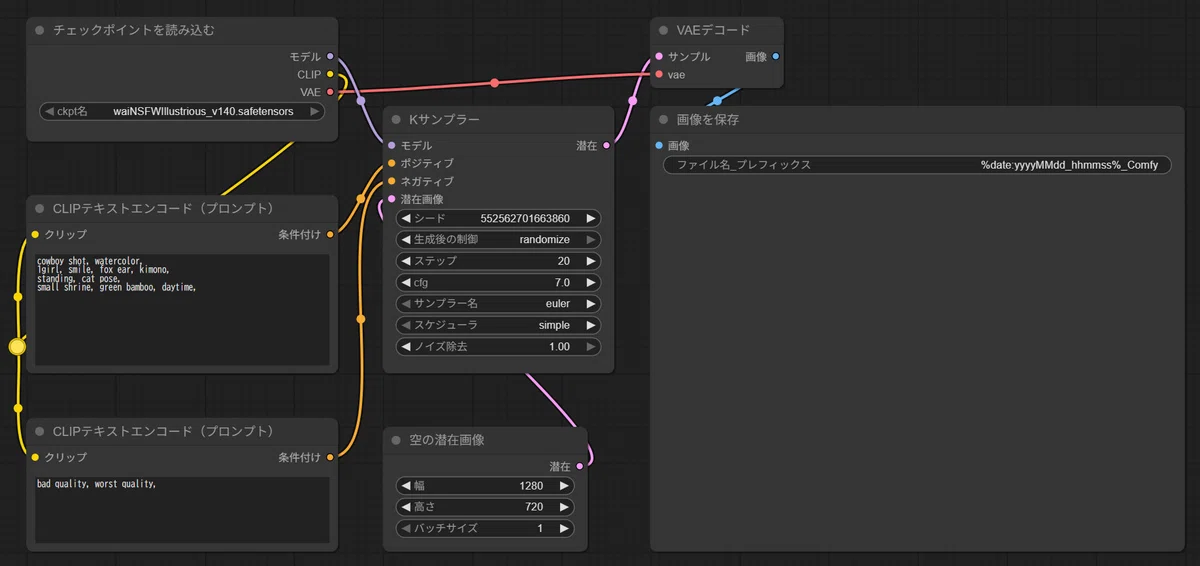Click the 潜在画像 input socket on Kサンプラー

point(391,199)
